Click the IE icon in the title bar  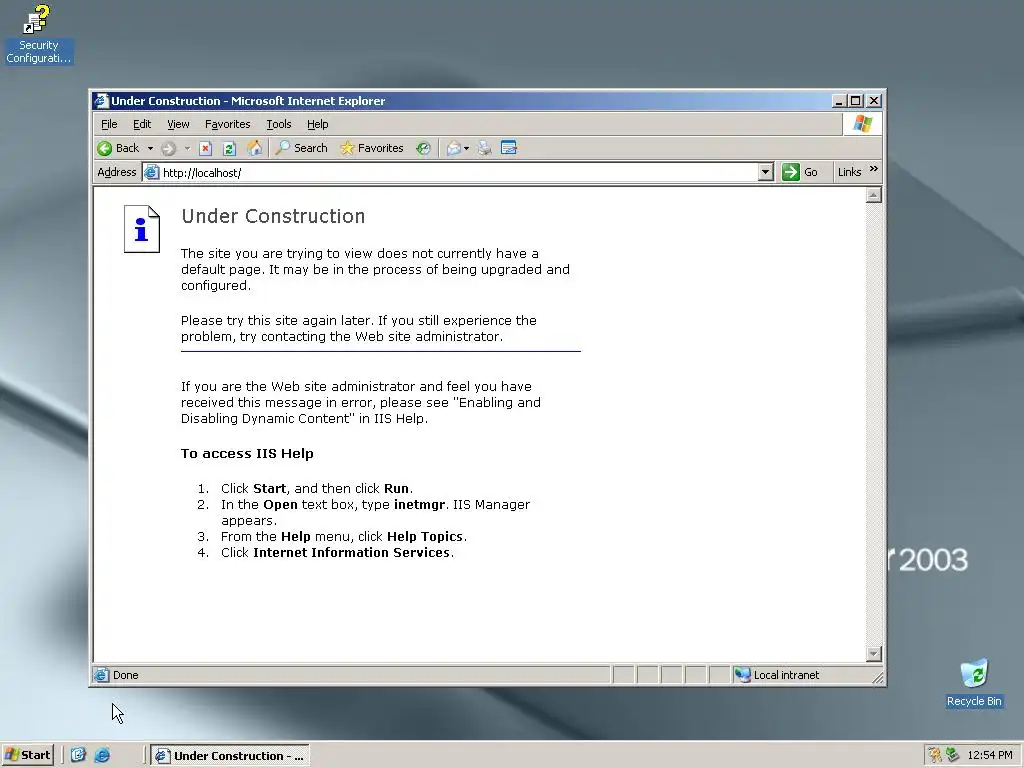(x=101, y=101)
